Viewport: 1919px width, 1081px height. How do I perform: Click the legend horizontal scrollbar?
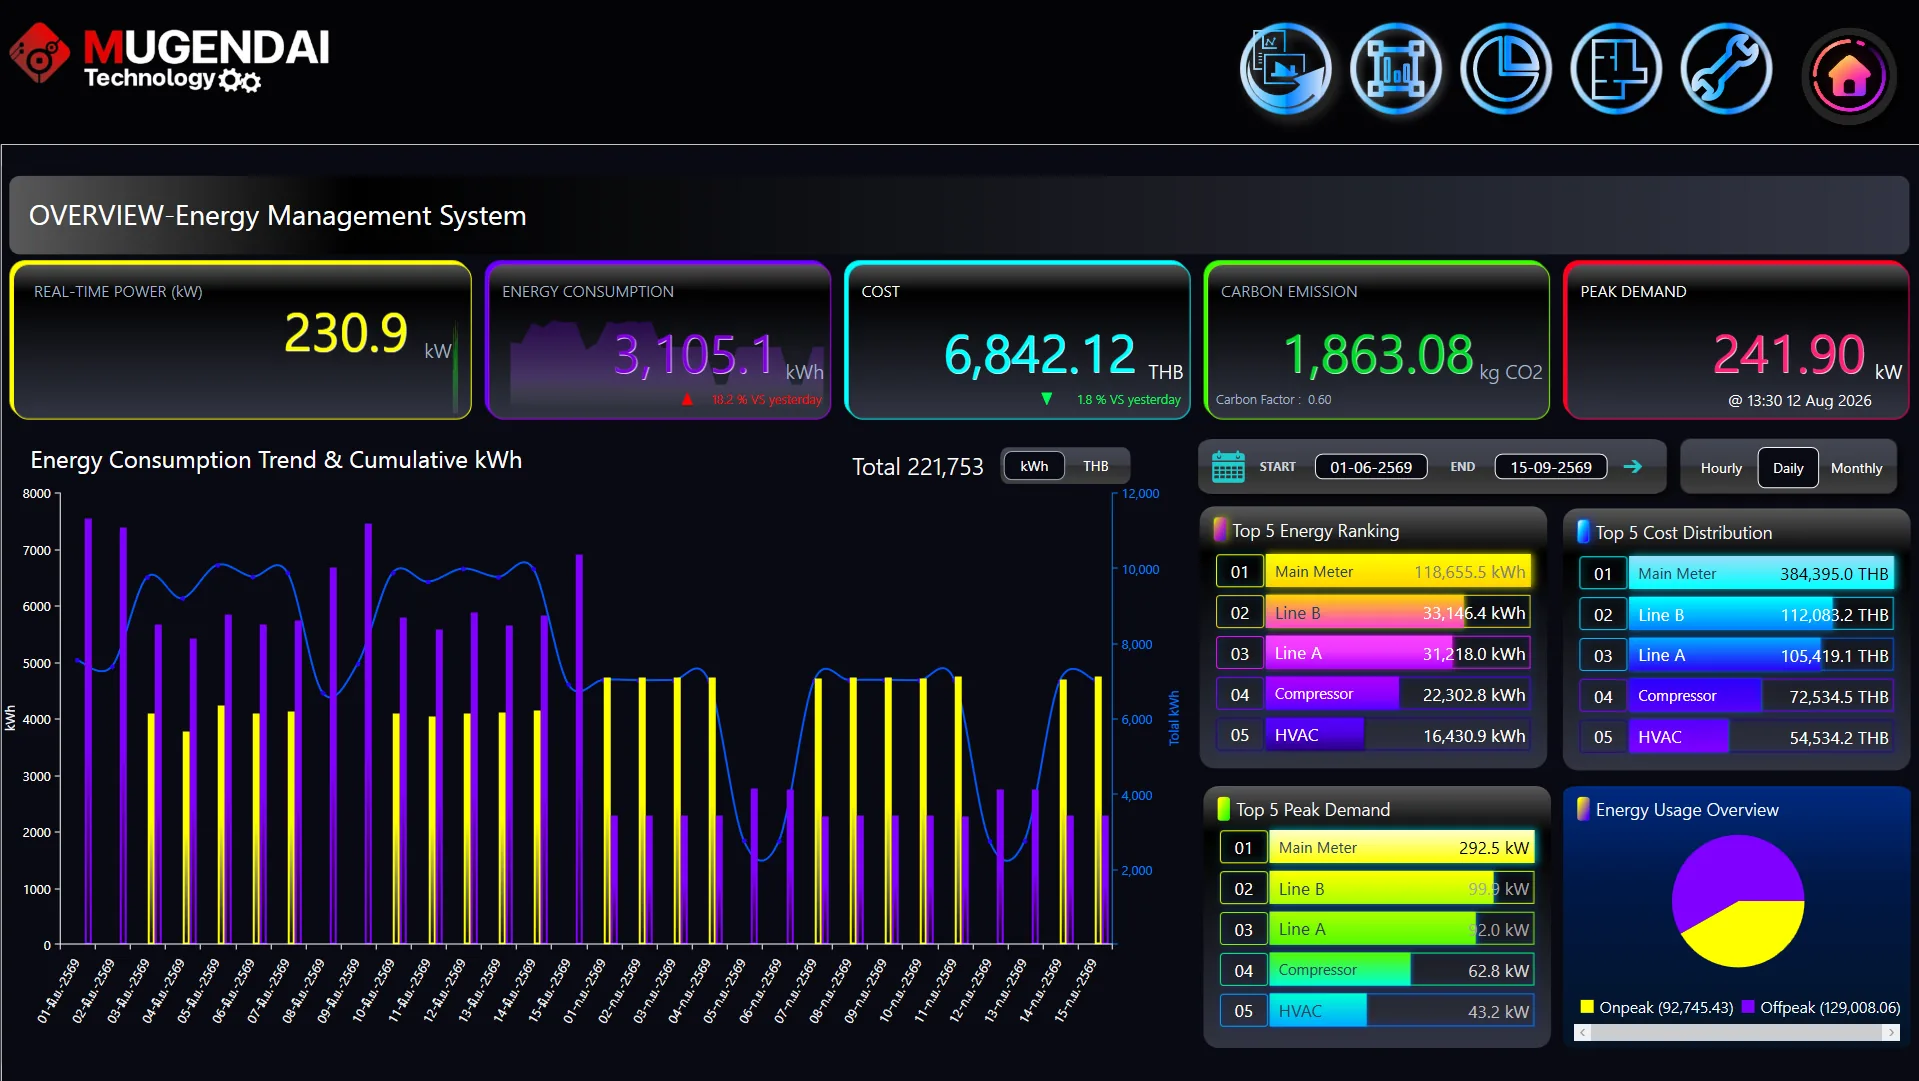pos(1736,1033)
